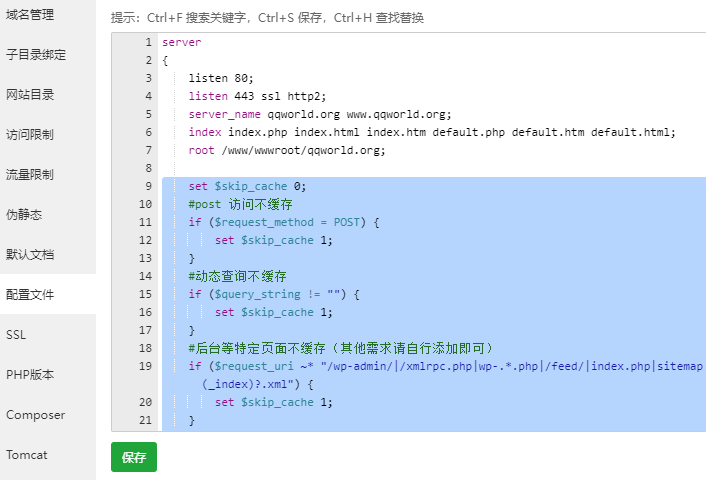Open the 默认文档 tab
706x480 pixels.
(x=30, y=255)
